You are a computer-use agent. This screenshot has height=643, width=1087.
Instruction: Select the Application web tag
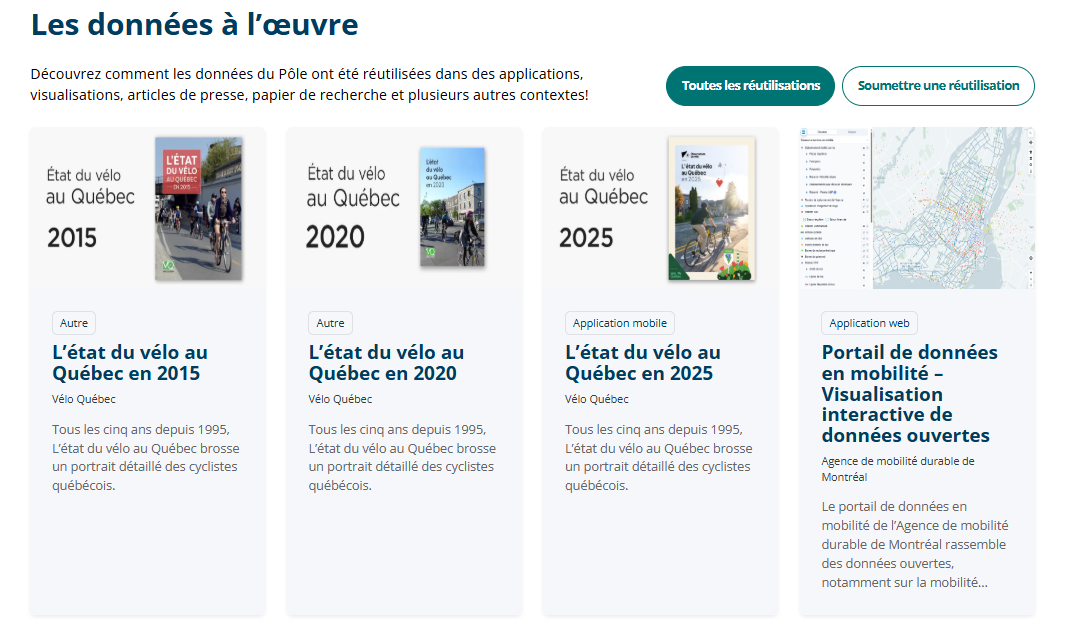[869, 323]
